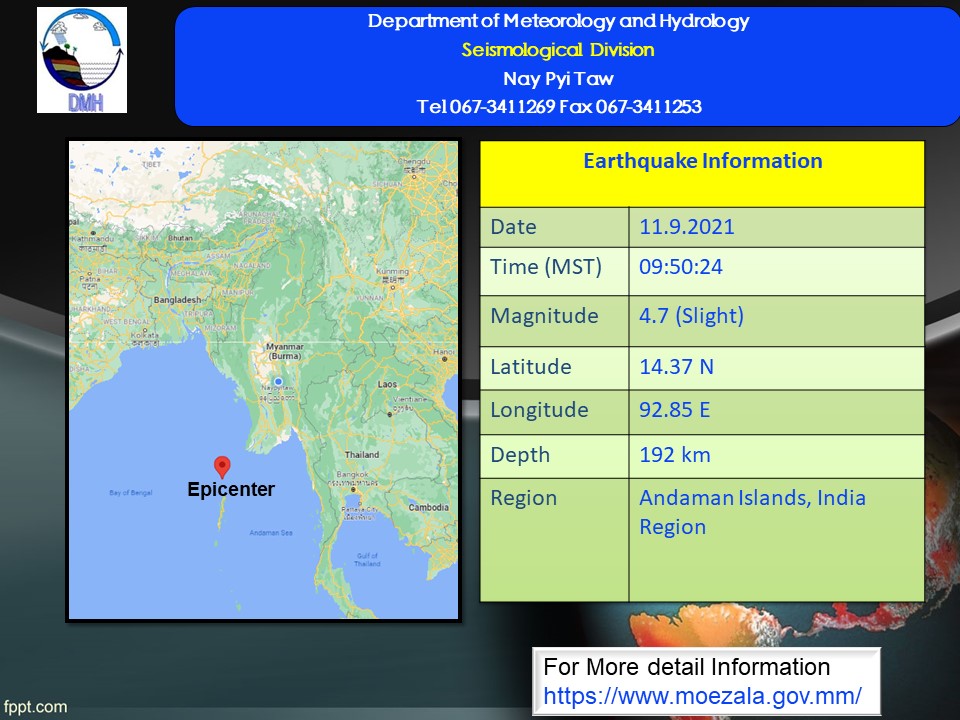Click the 'Date' row label

[513, 227]
